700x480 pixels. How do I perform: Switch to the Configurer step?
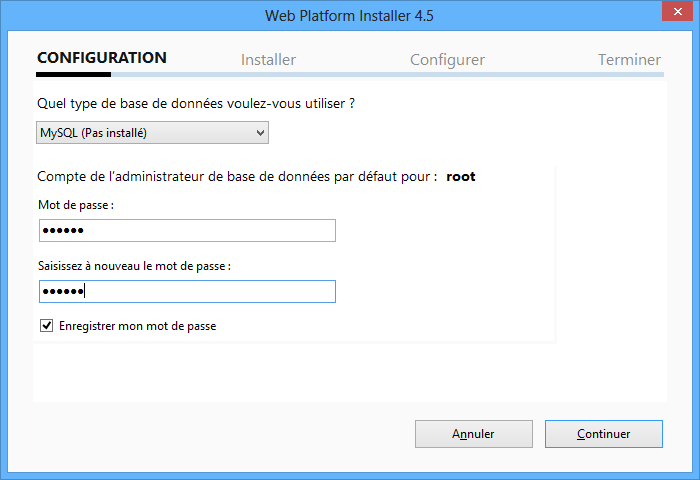point(447,60)
